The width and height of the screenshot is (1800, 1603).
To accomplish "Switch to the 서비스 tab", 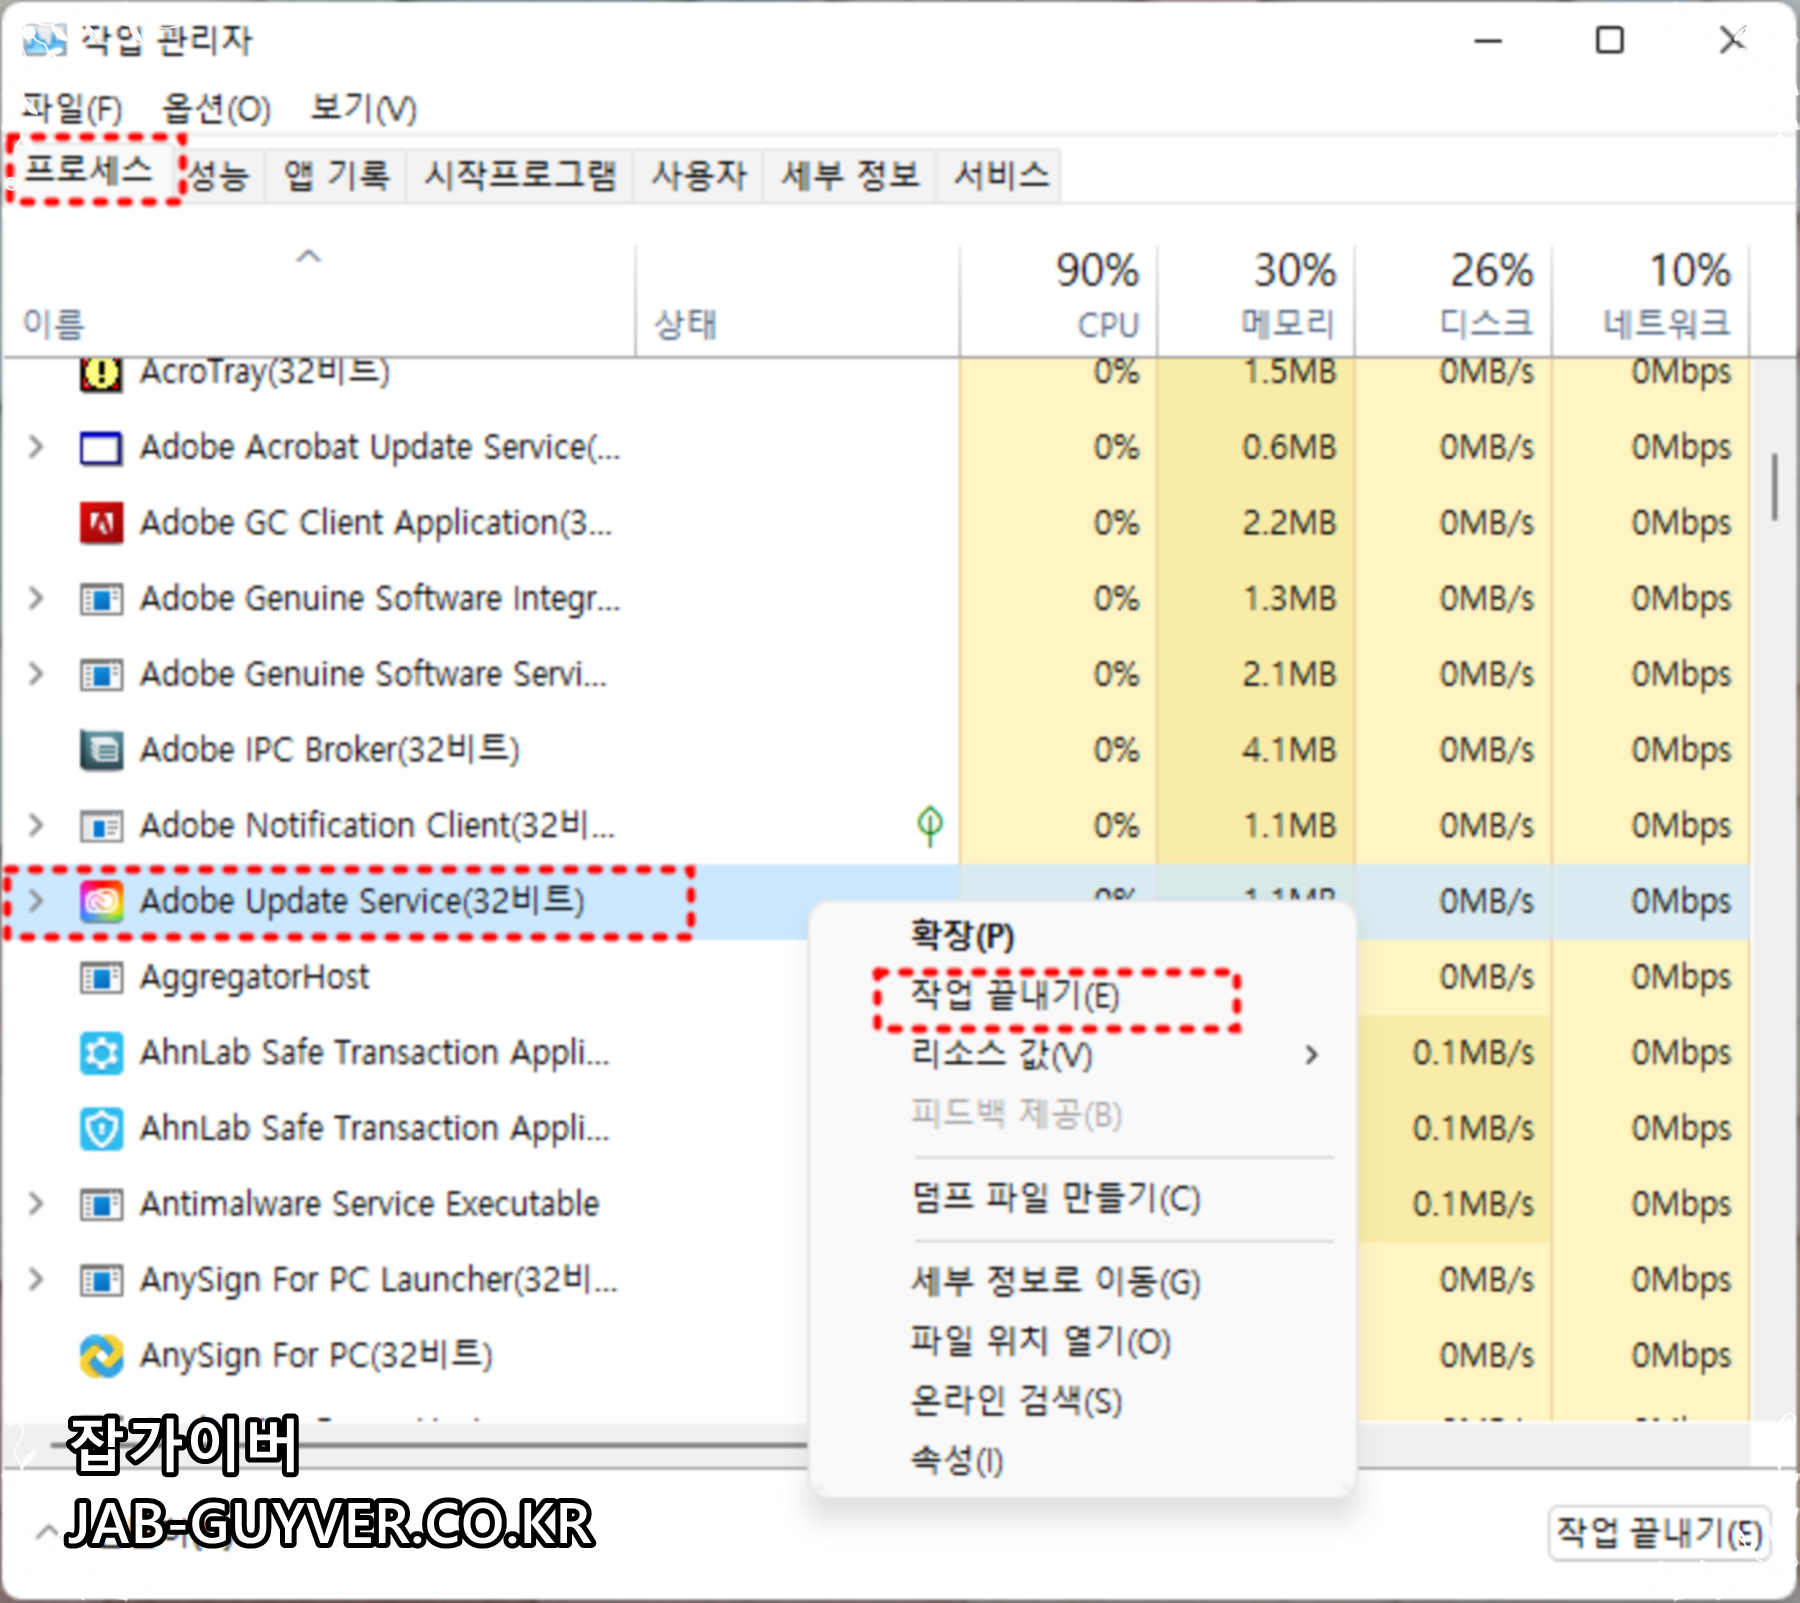I will tap(1000, 177).
